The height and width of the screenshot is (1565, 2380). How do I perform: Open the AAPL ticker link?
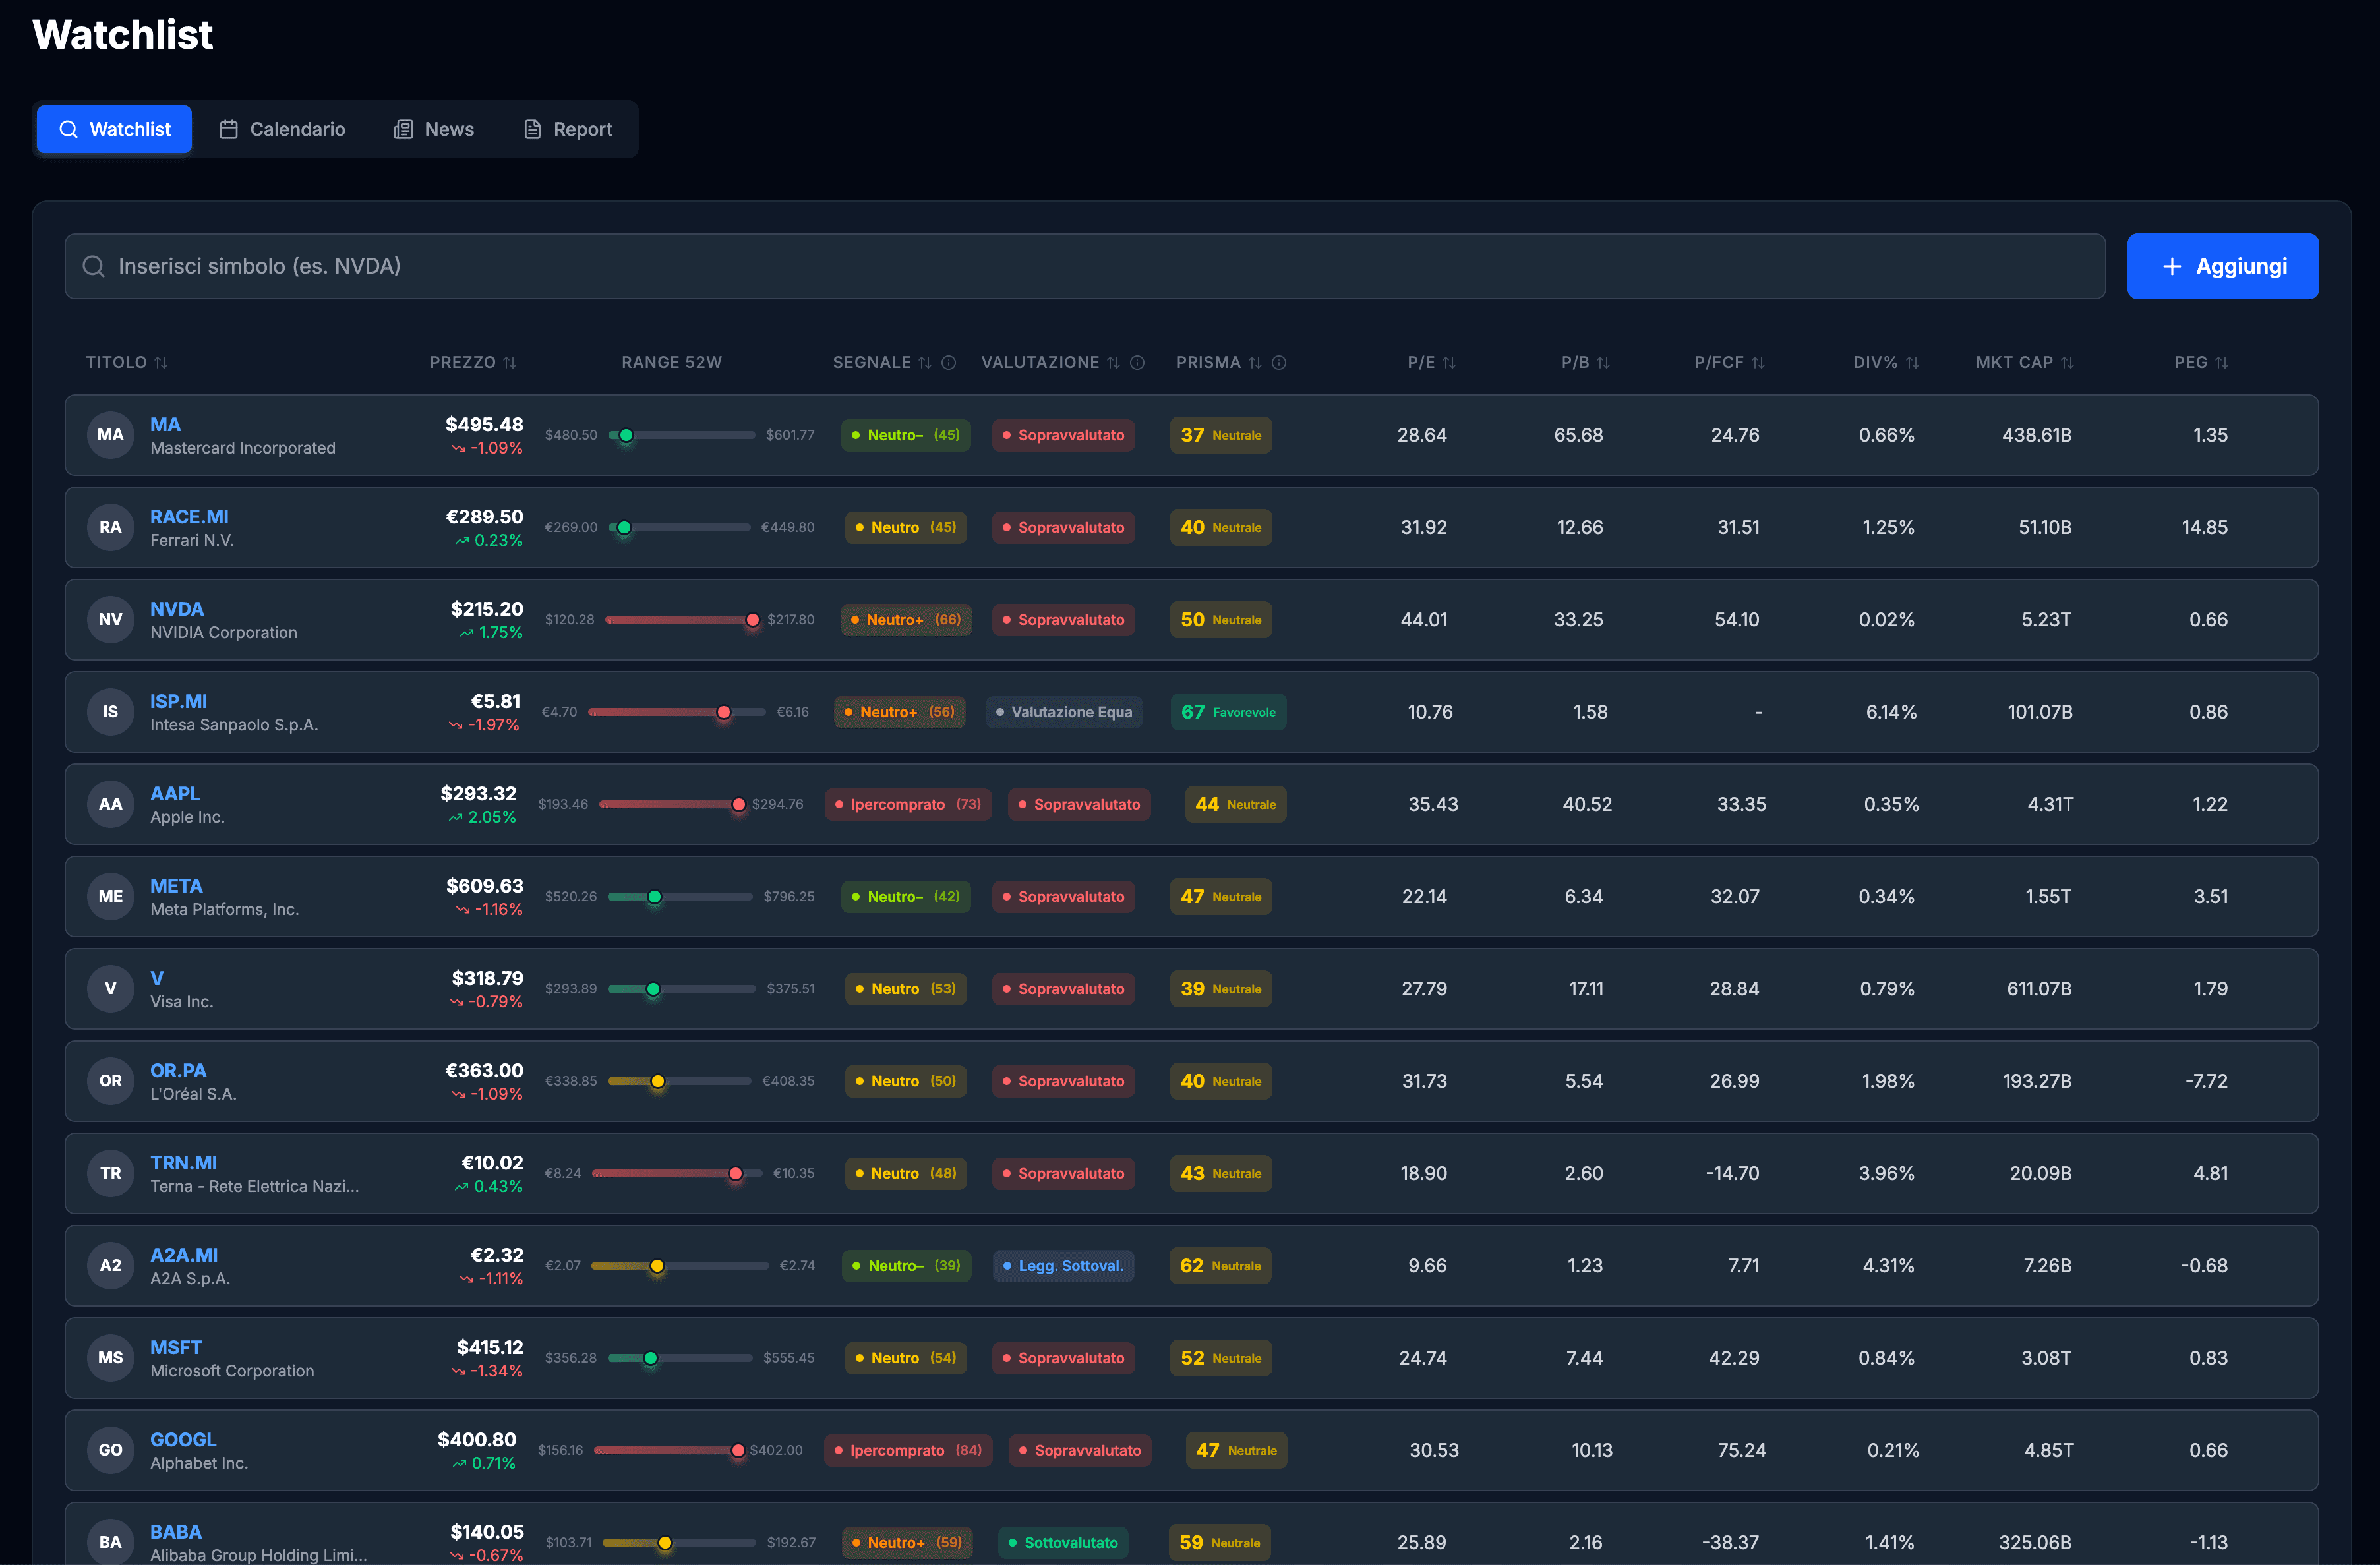point(175,793)
